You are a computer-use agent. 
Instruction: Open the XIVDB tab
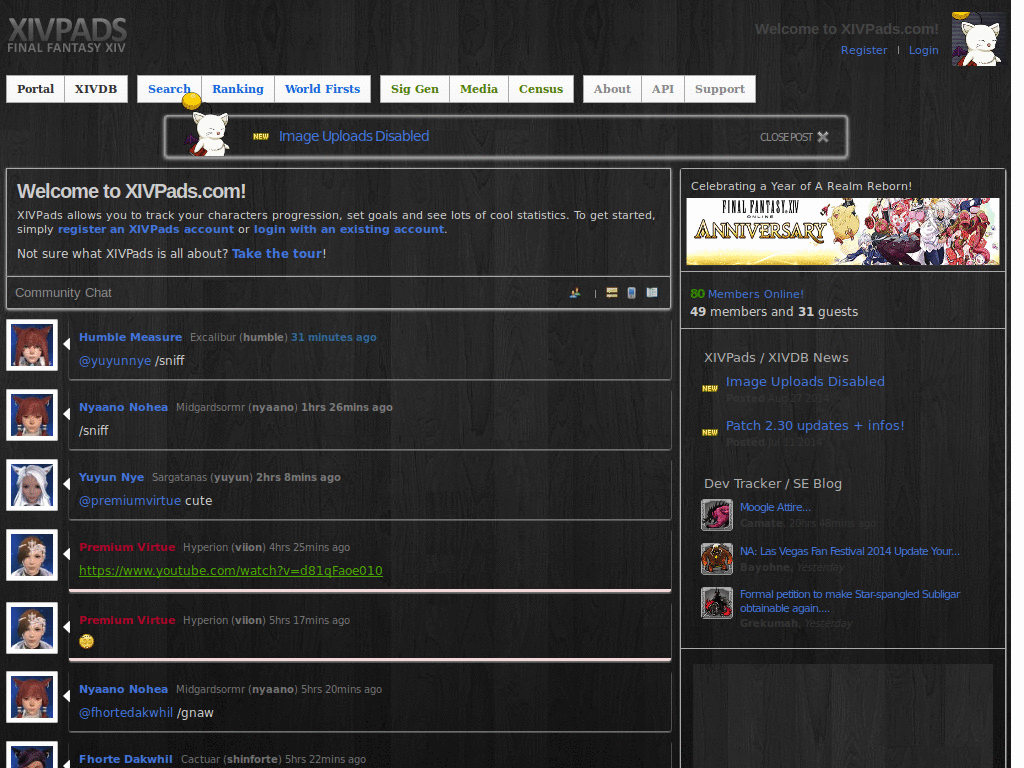pos(95,89)
